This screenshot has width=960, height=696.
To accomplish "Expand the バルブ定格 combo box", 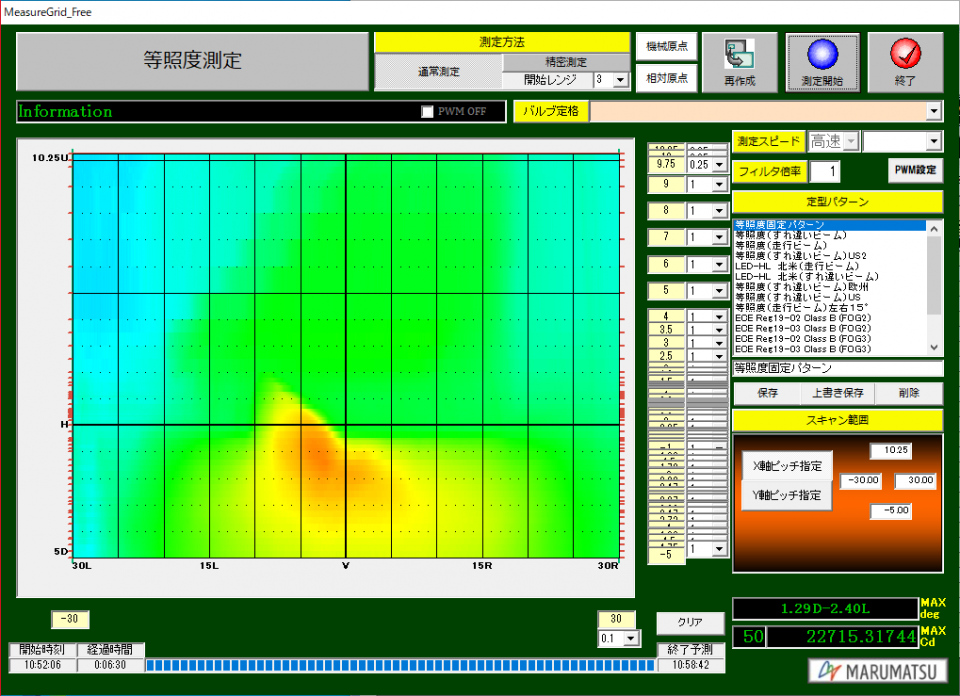I will [933, 111].
